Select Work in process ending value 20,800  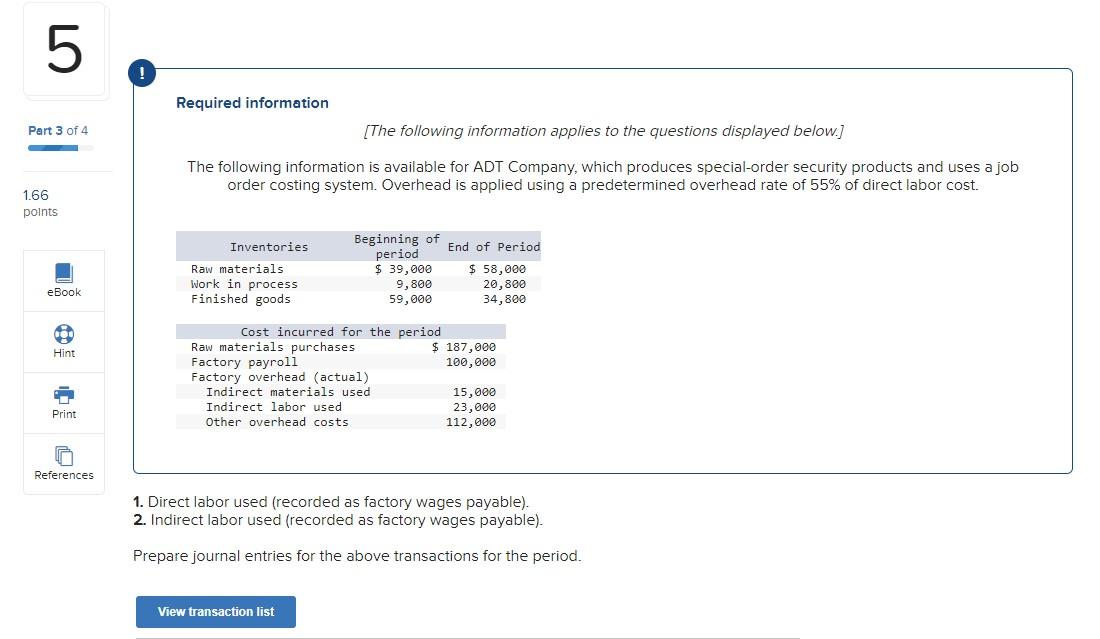pos(504,284)
